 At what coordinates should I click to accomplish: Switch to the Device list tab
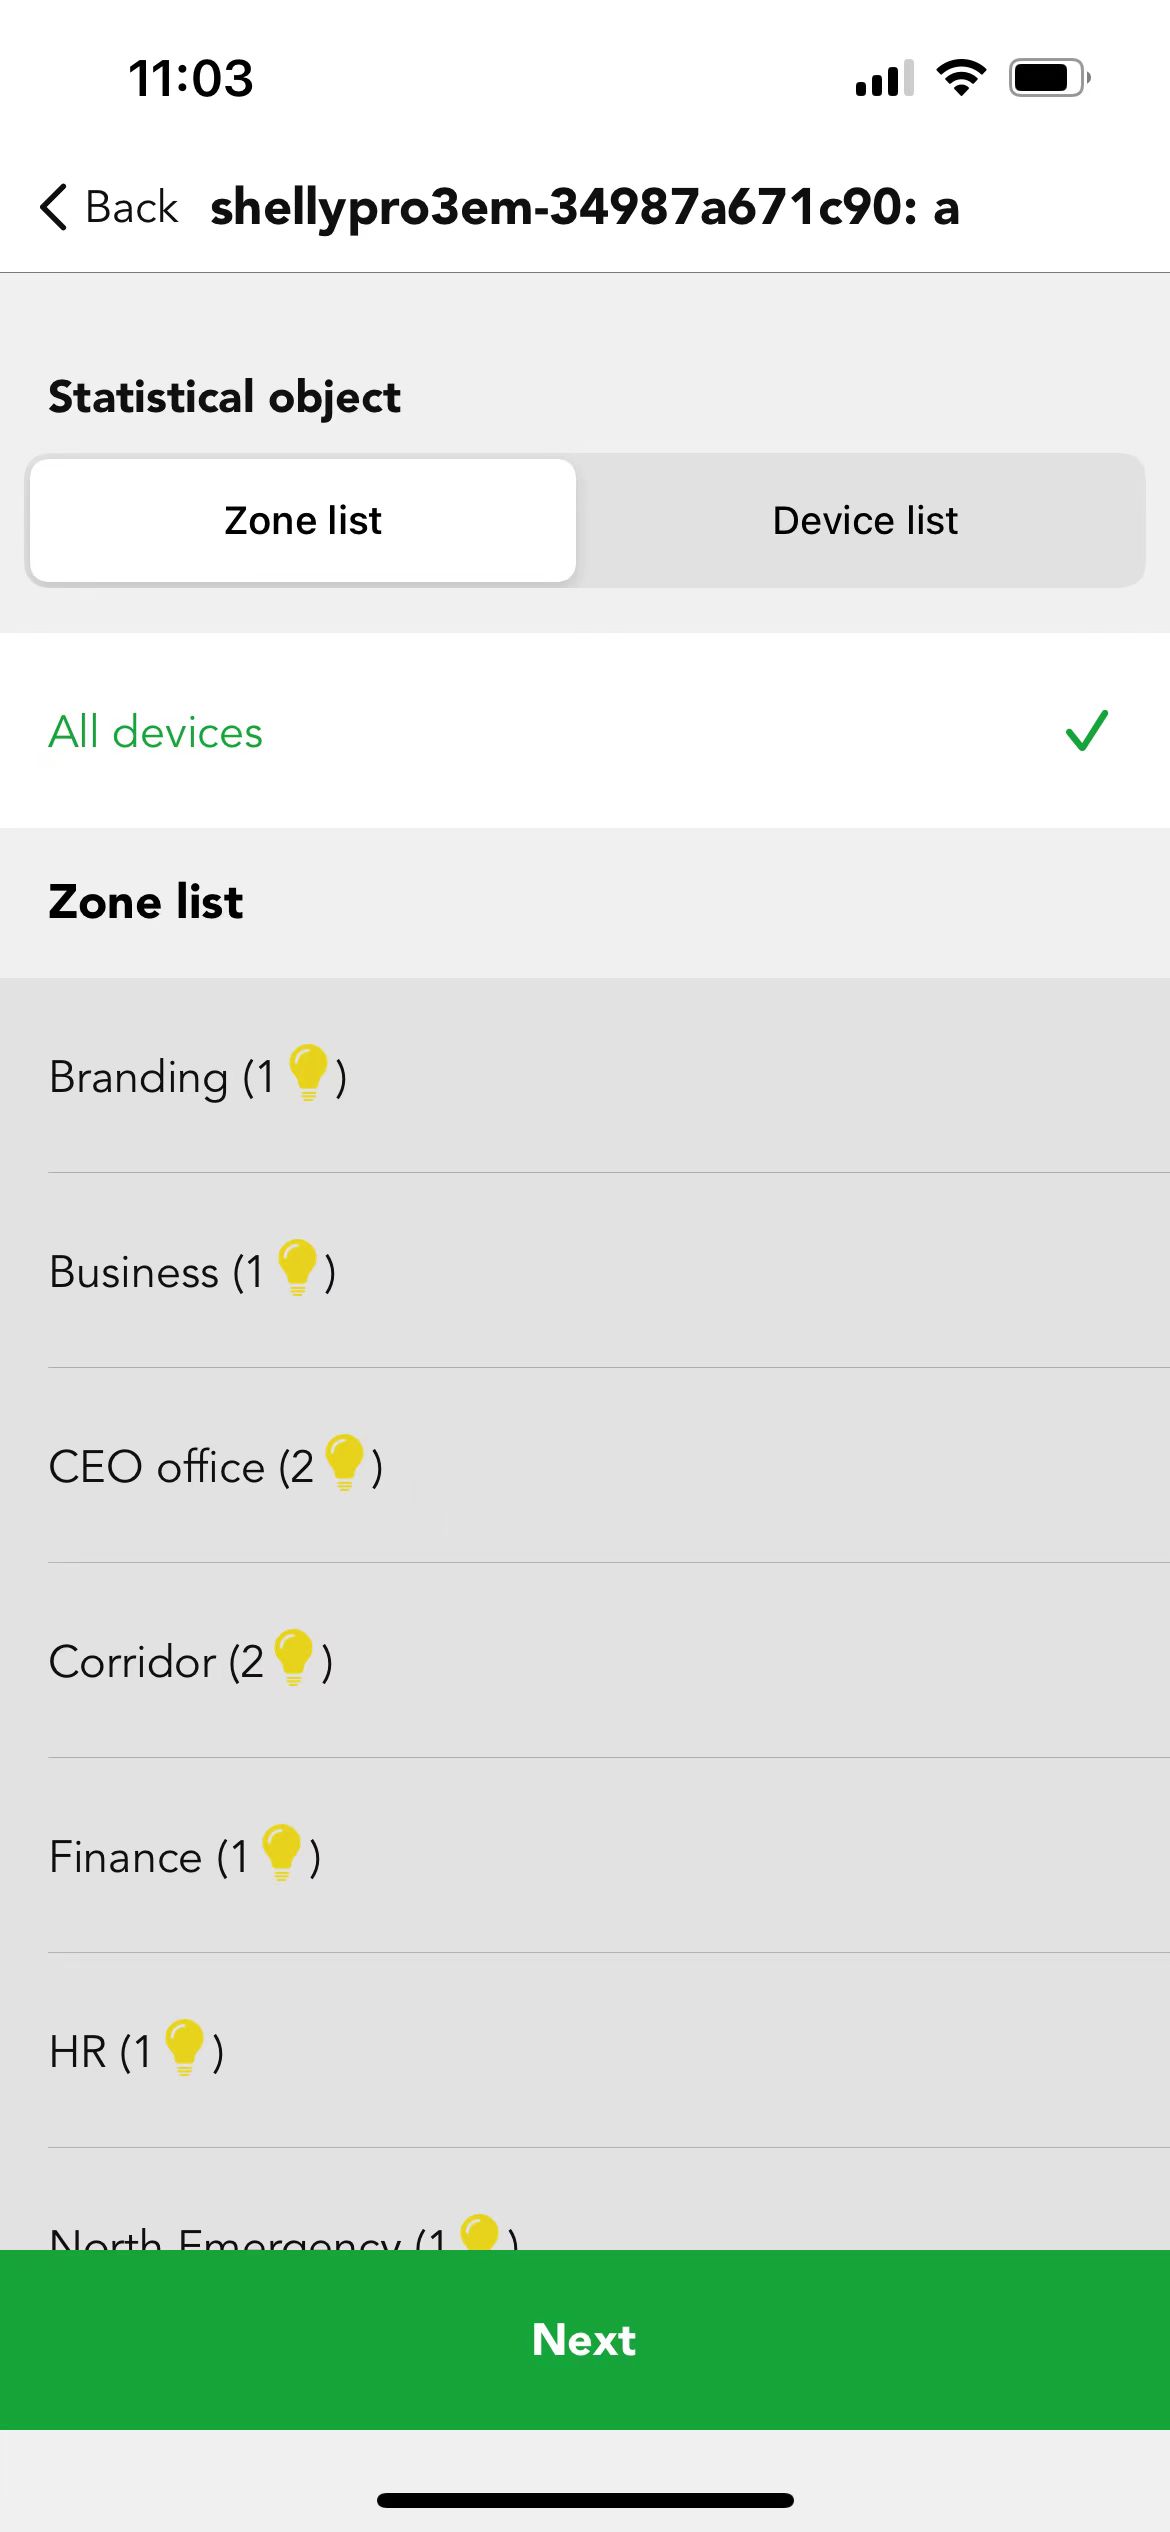[x=865, y=520]
